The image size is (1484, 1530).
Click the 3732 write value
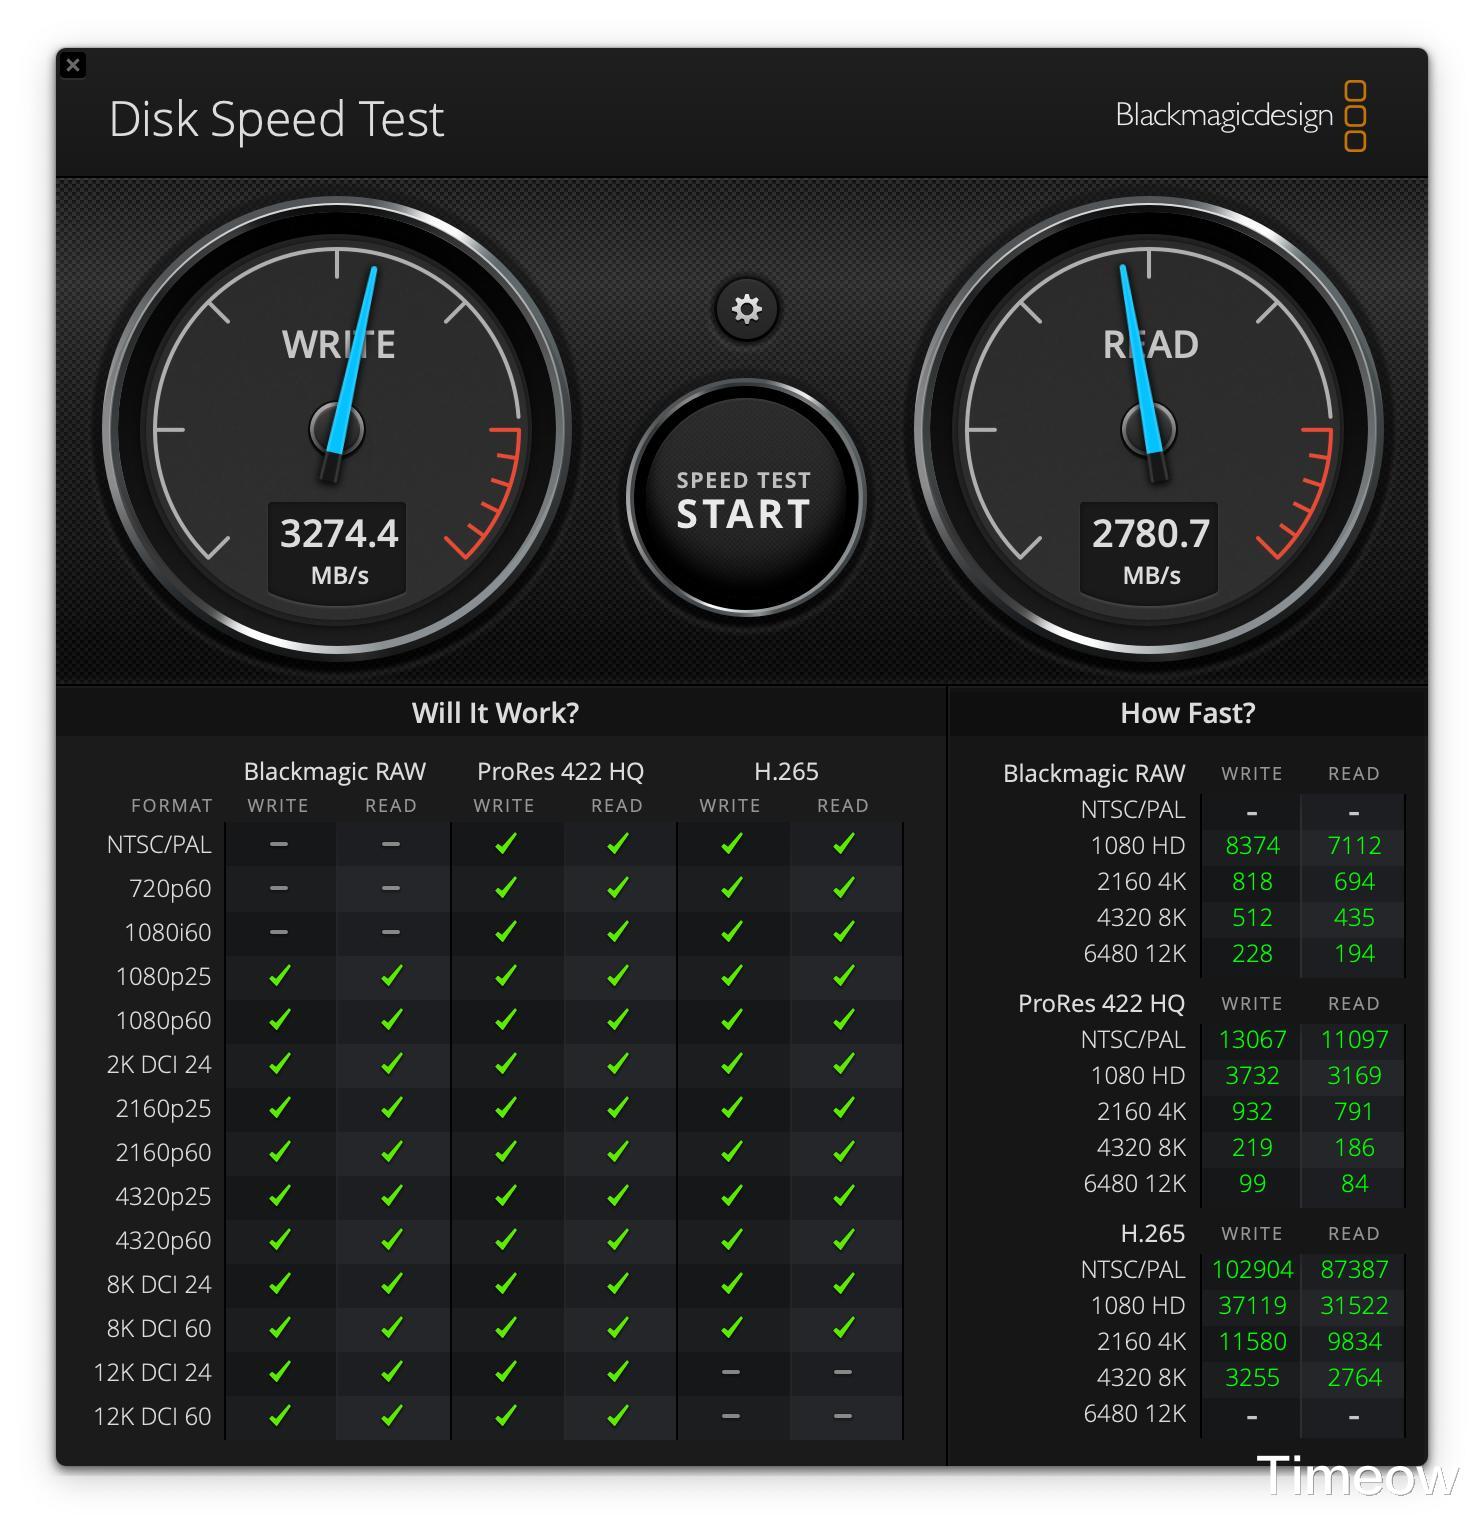click(x=1252, y=1076)
